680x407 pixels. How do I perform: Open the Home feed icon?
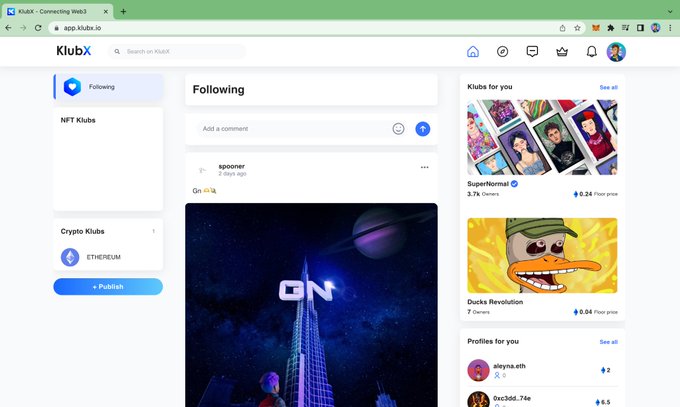click(x=473, y=52)
